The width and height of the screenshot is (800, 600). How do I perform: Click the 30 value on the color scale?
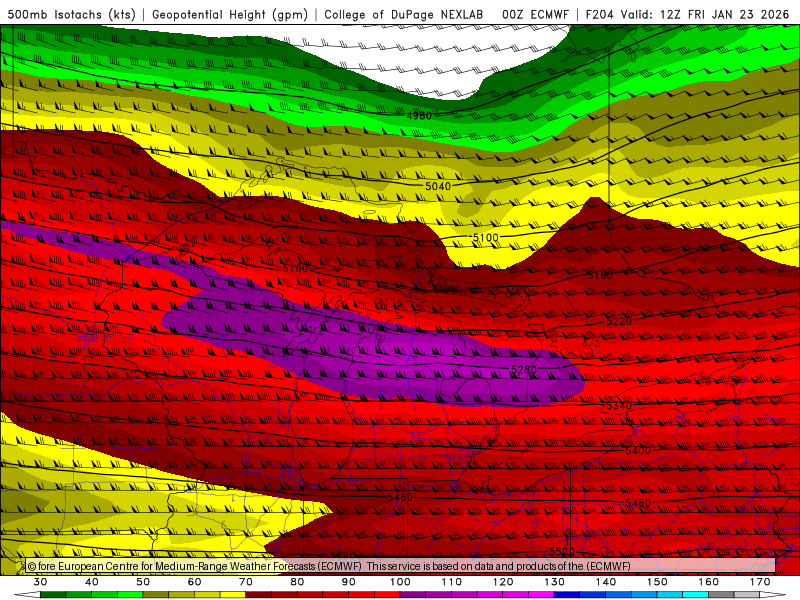[40, 582]
